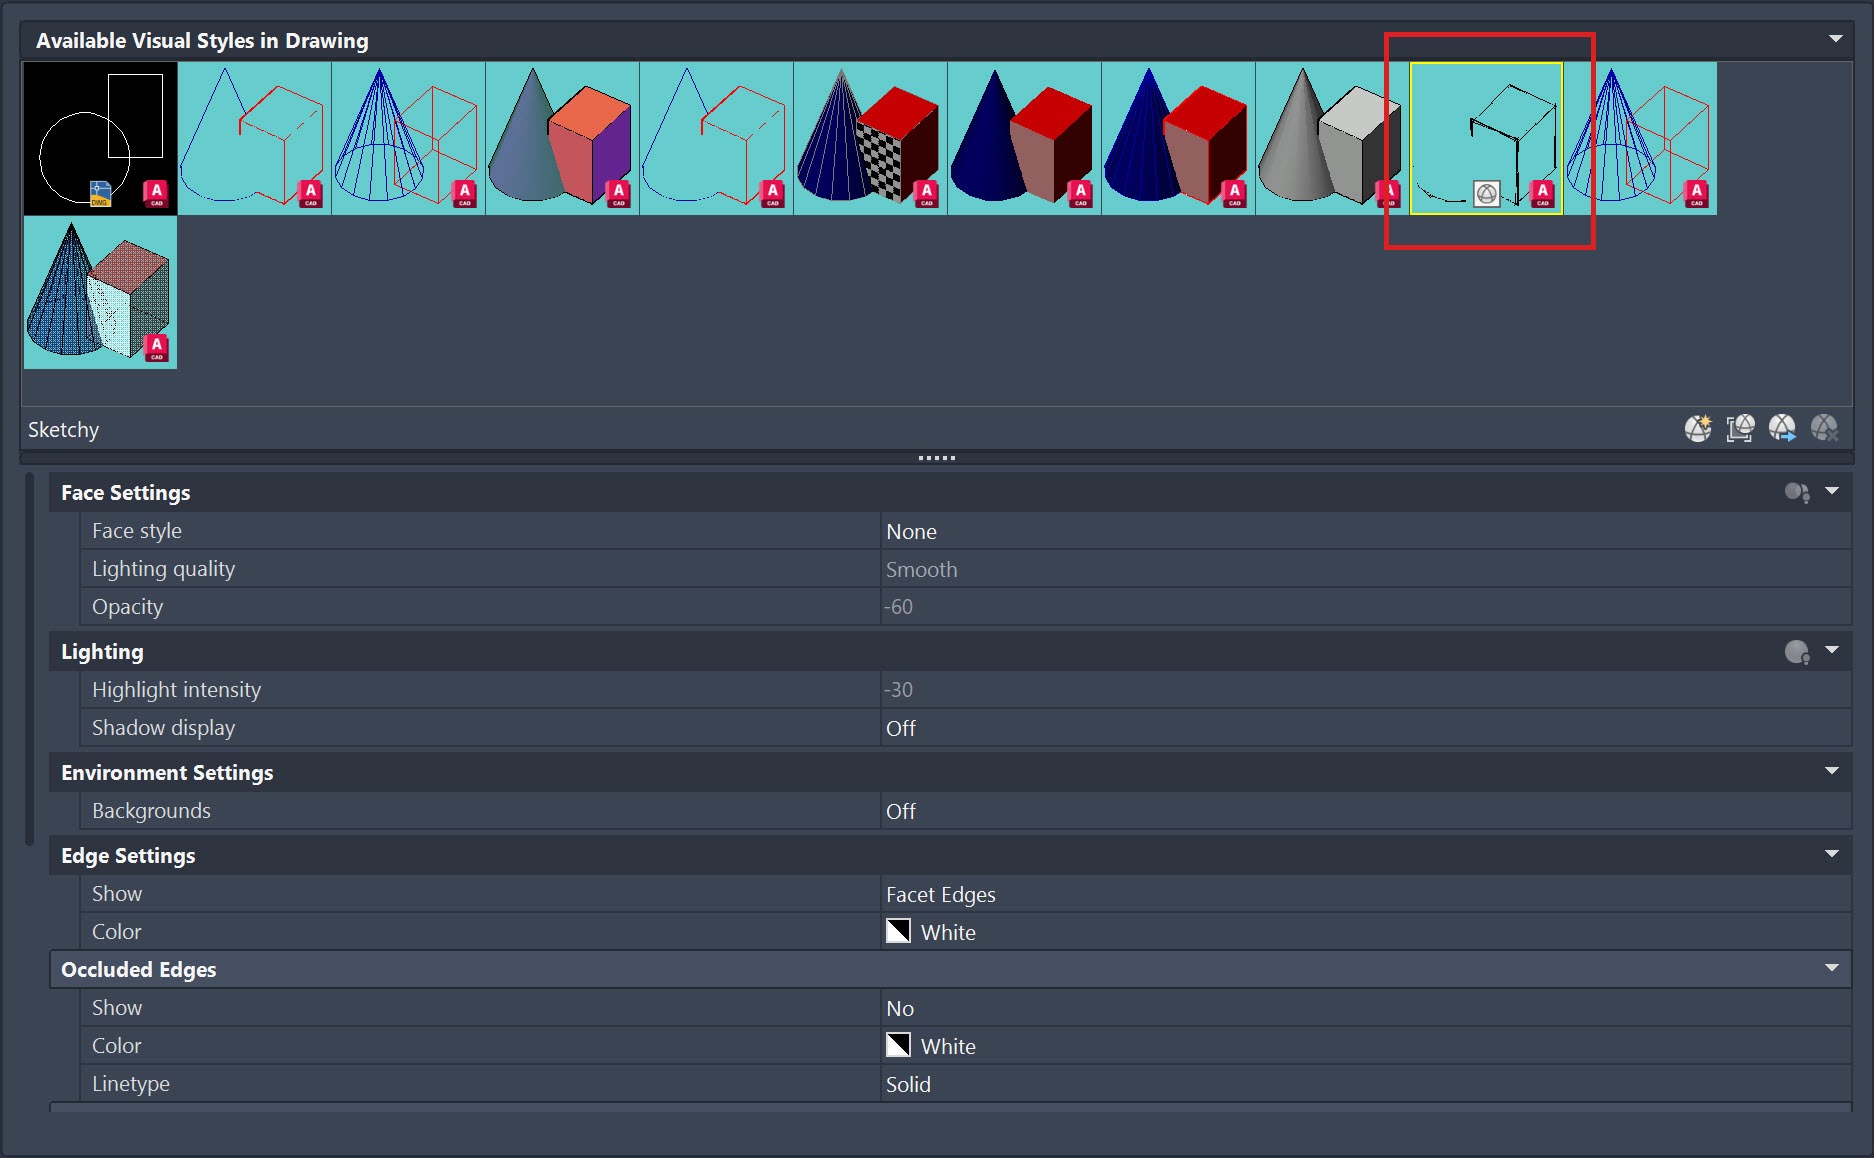Collapse the Edge Settings section arrow
Viewport: 1874px width, 1158px height.
tap(1832, 854)
